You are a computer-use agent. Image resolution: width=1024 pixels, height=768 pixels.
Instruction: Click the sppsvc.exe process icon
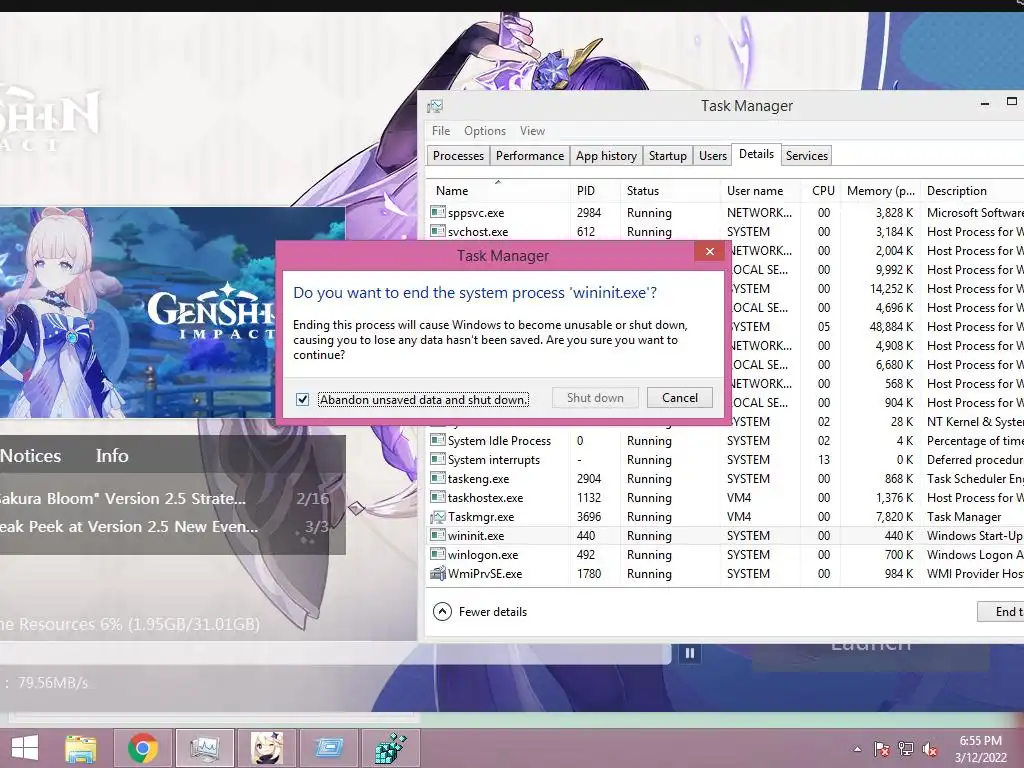tap(438, 212)
